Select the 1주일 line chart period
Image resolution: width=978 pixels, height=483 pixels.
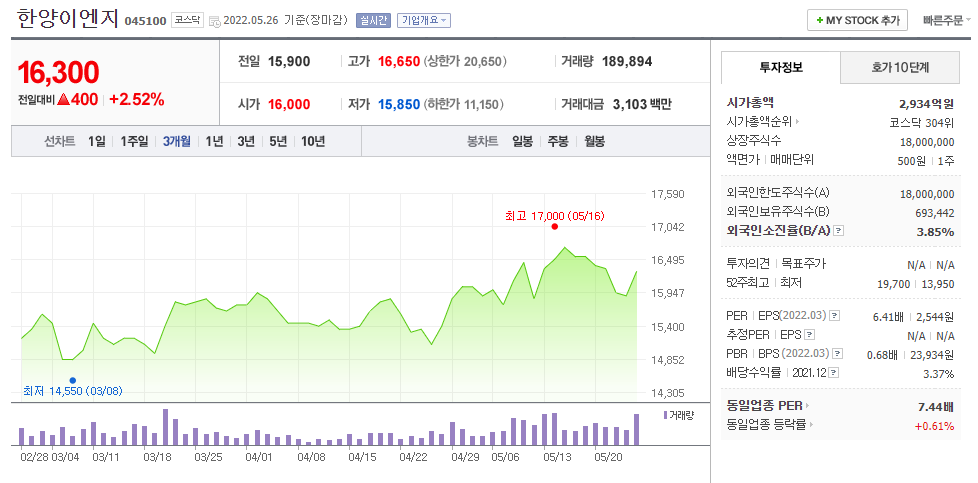coord(134,141)
